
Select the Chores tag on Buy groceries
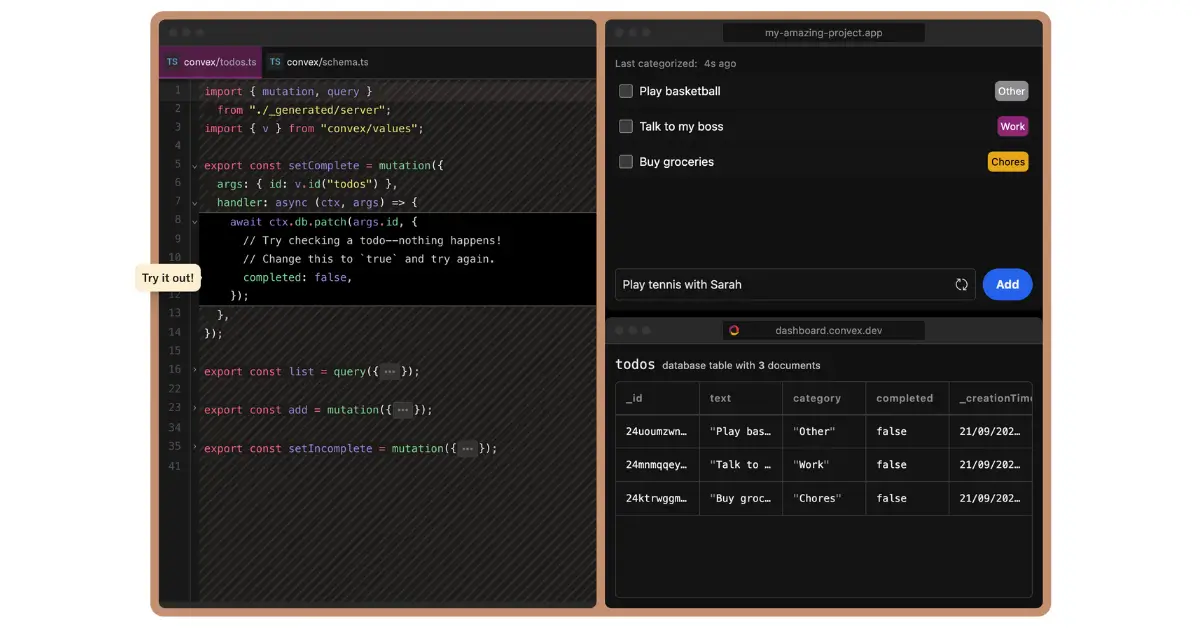[x=1007, y=161]
